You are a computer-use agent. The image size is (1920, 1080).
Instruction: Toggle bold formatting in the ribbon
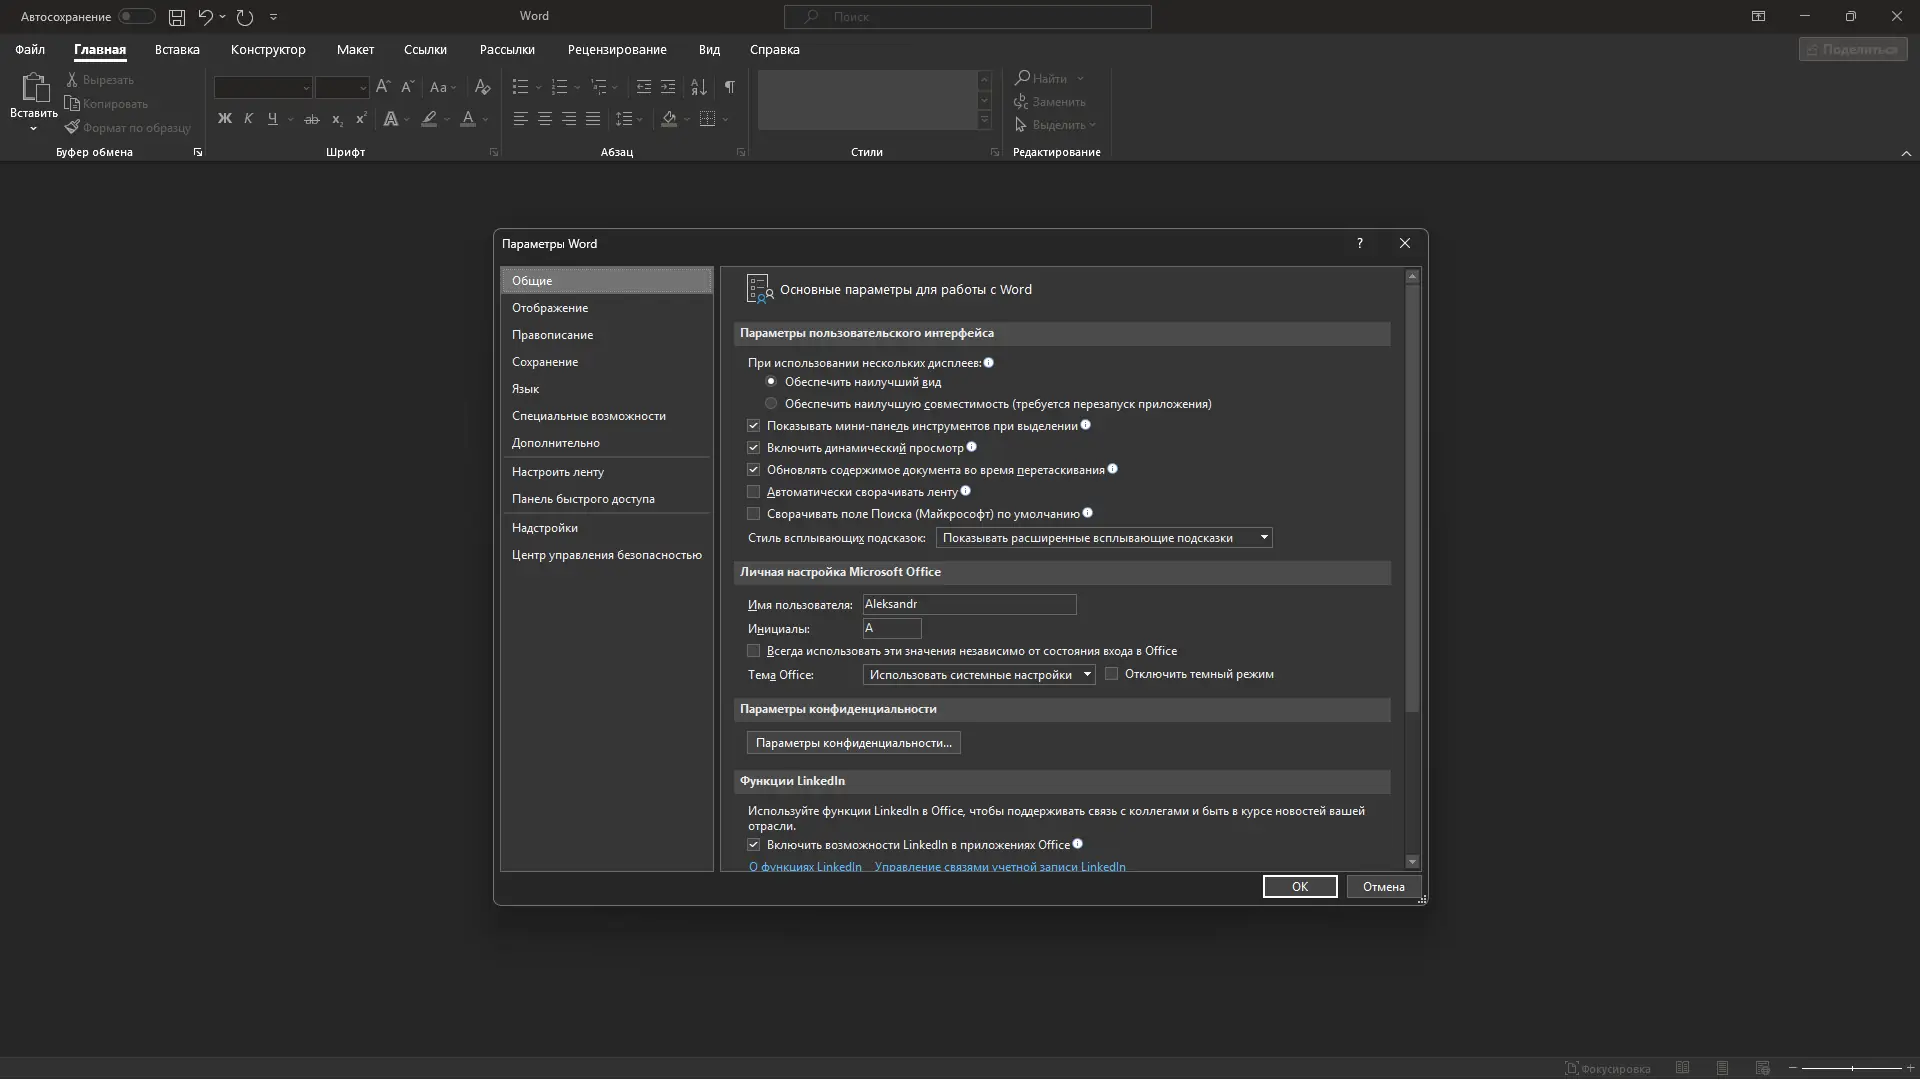point(224,119)
